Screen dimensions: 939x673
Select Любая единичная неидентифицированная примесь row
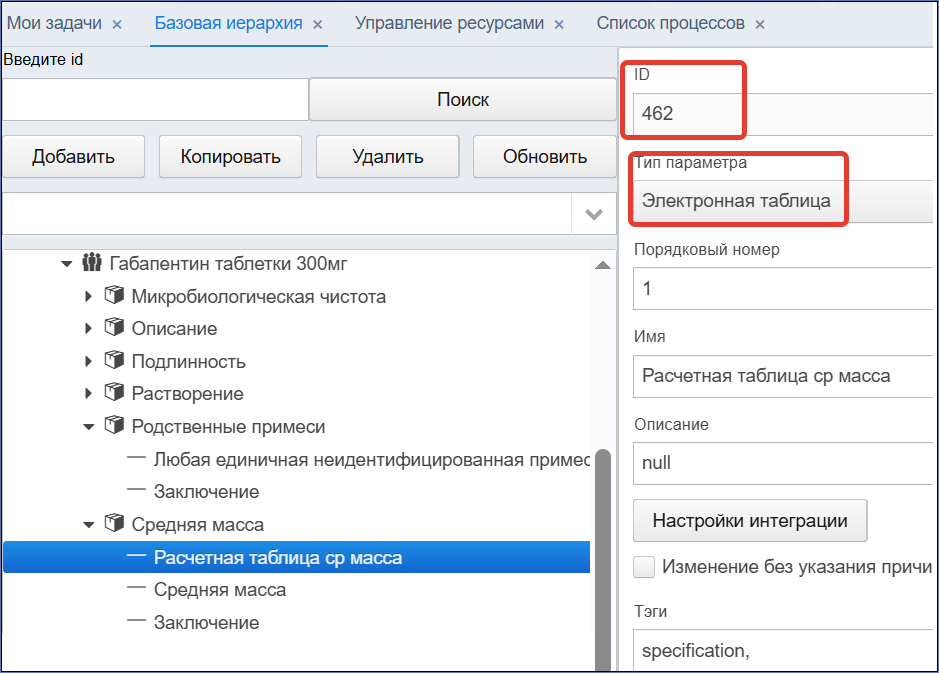(296, 459)
